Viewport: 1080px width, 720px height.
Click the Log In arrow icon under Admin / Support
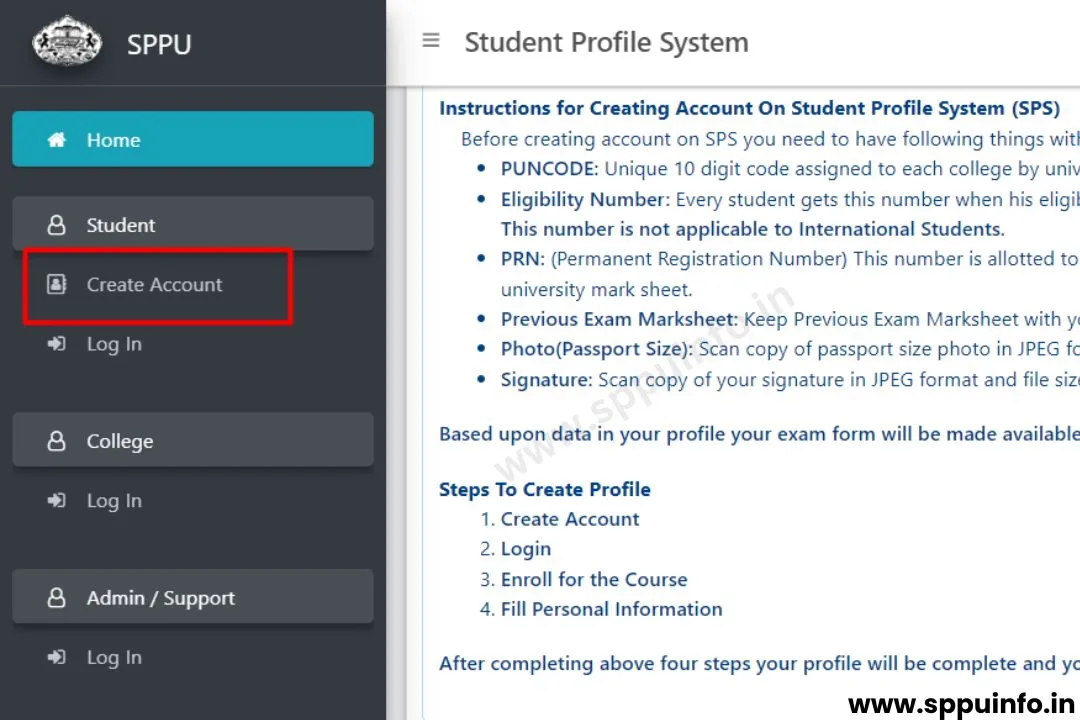click(x=57, y=657)
